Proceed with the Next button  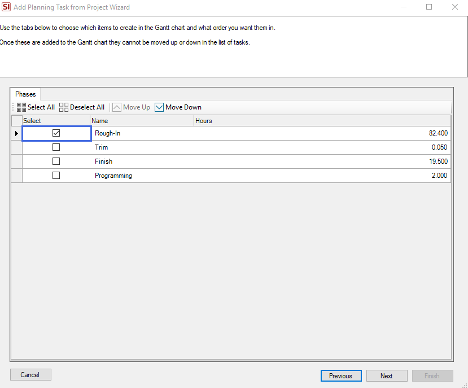(387, 376)
